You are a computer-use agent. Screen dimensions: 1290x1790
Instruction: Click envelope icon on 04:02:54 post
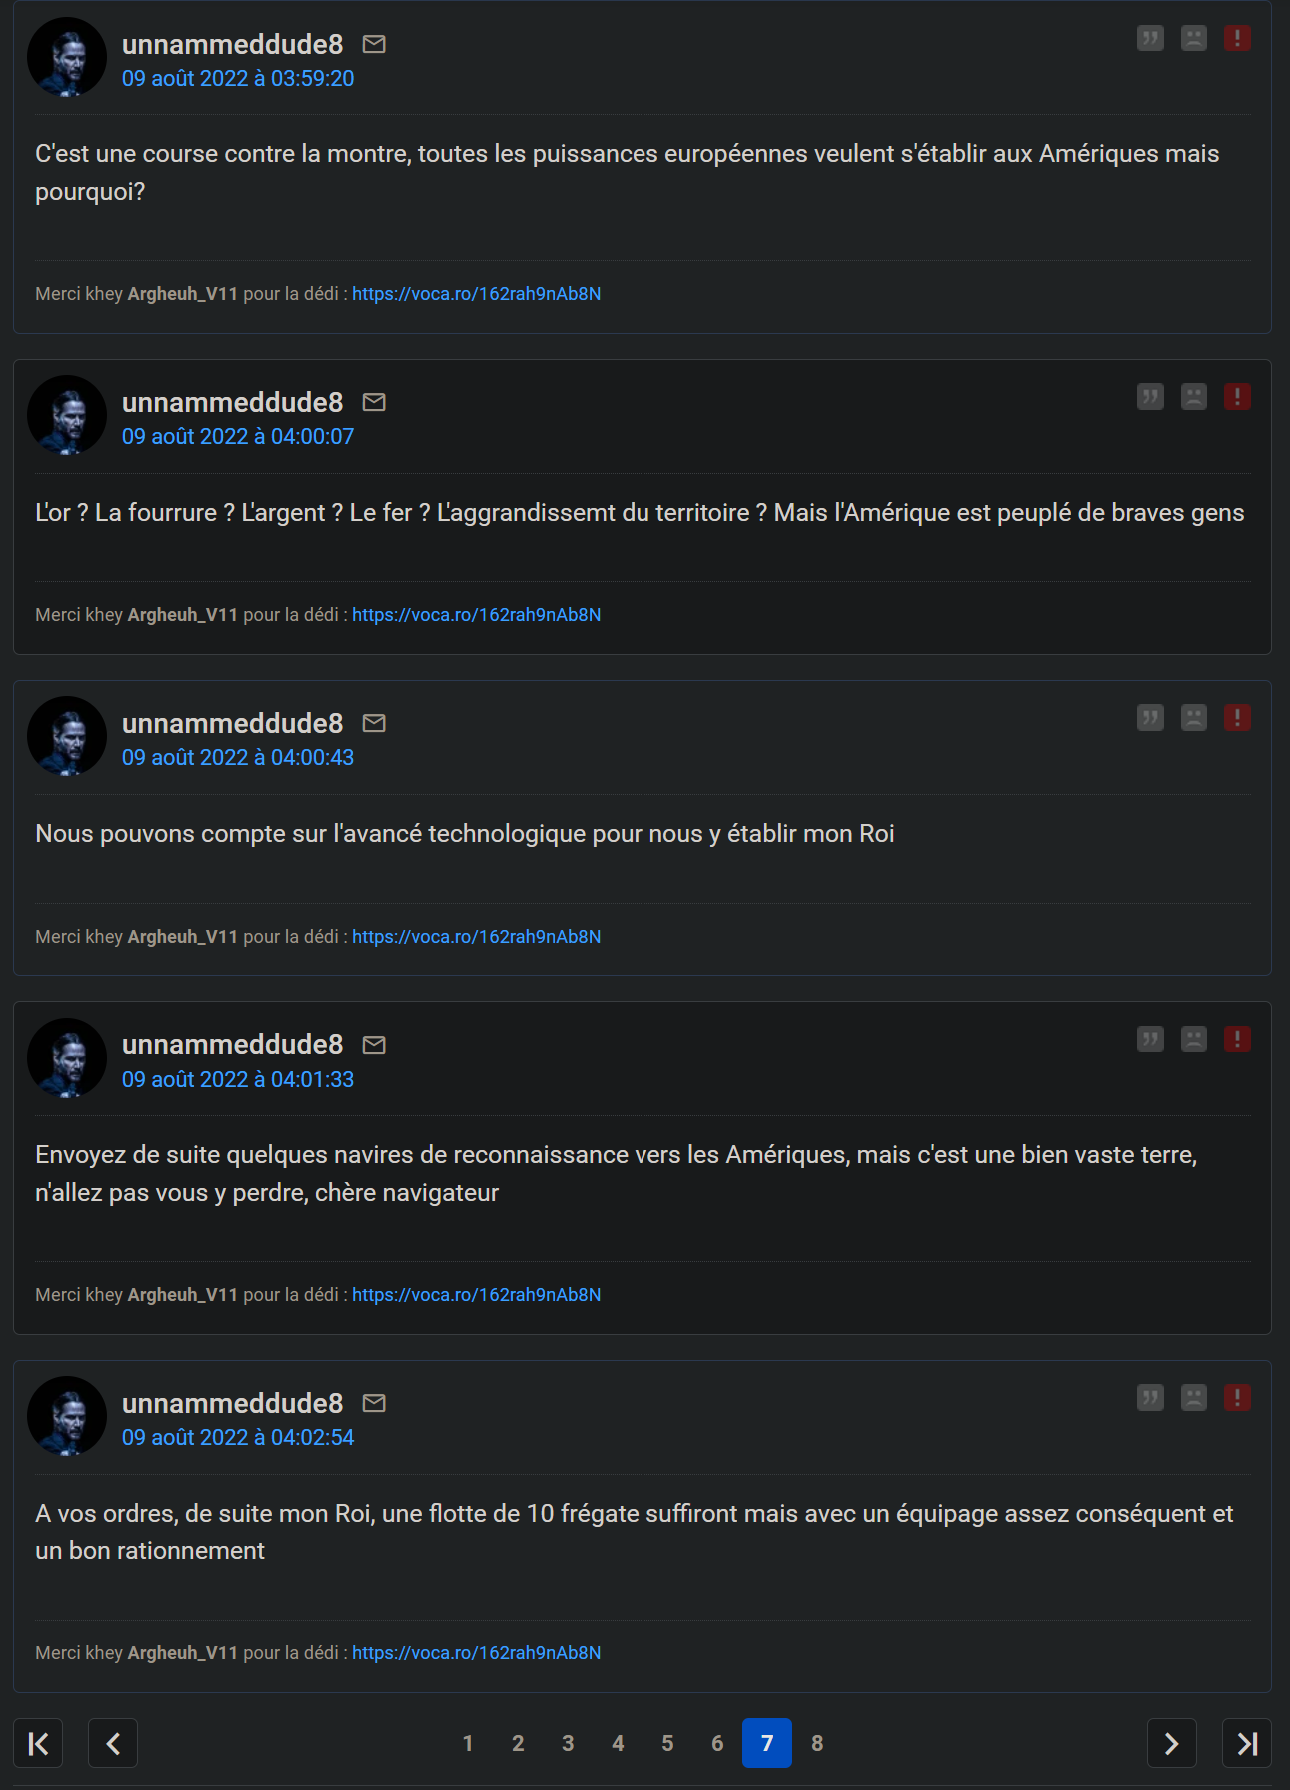[x=374, y=1404]
